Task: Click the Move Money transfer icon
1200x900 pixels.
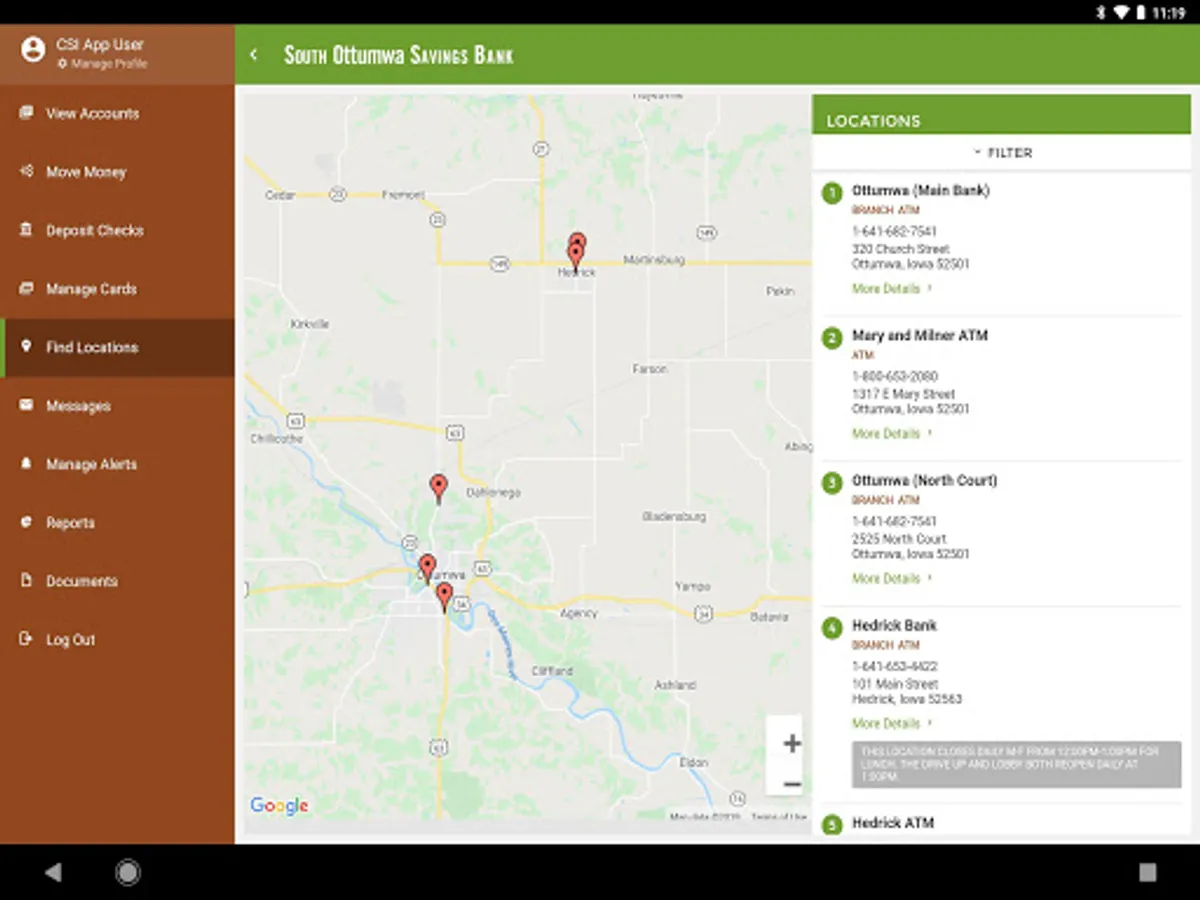Action: tap(26, 172)
